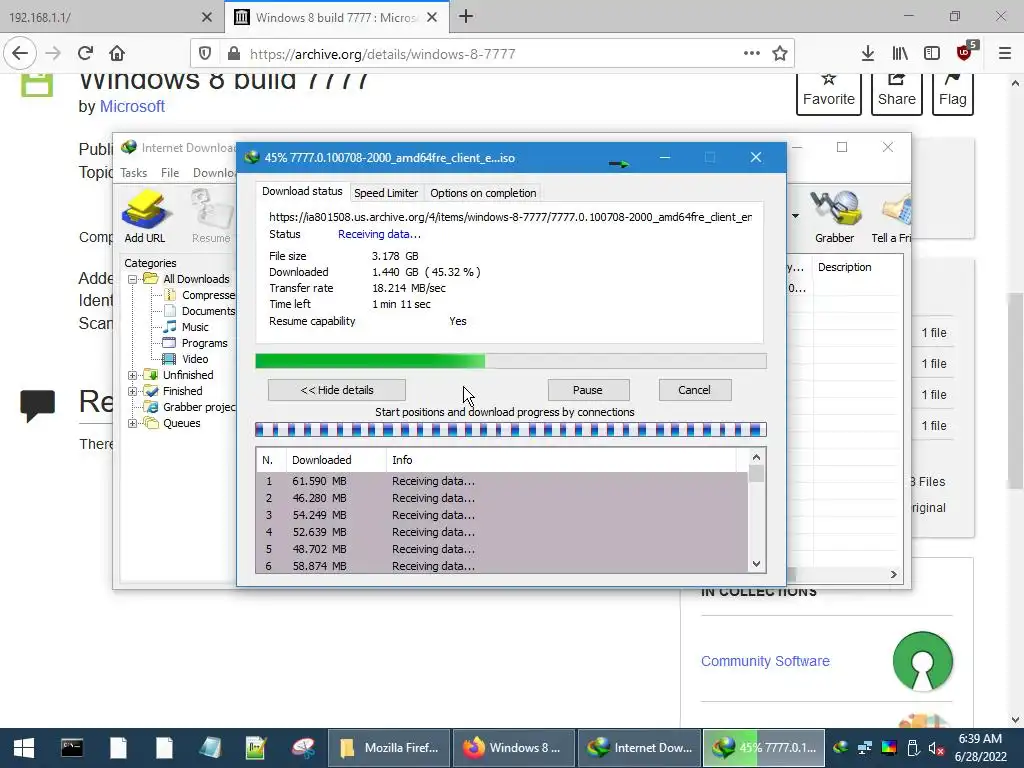Click IDM tray icon in system tray
The height and width of the screenshot is (768, 1024).
841,748
